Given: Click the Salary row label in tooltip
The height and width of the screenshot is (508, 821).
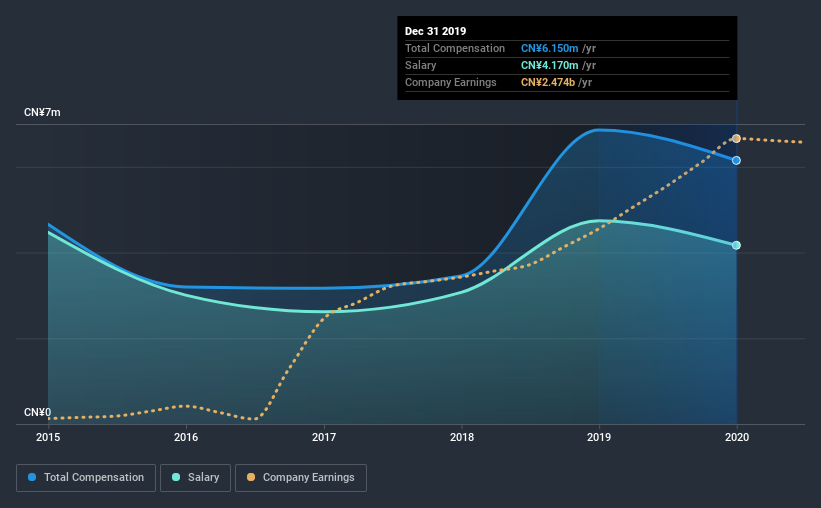Looking at the screenshot, I should [420, 65].
